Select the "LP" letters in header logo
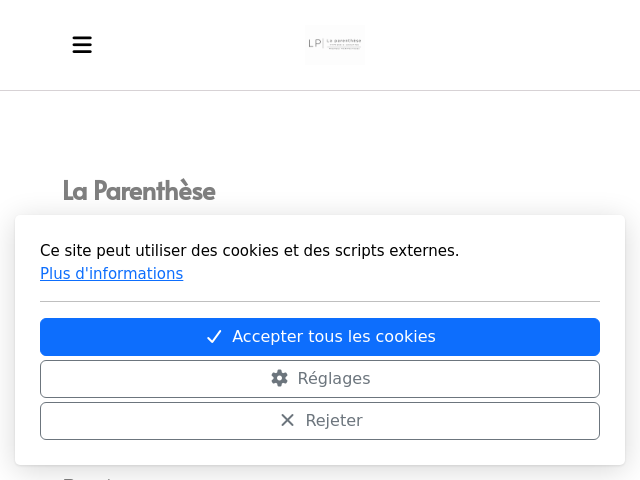Image resolution: width=640 pixels, height=480 pixels. tap(315, 43)
